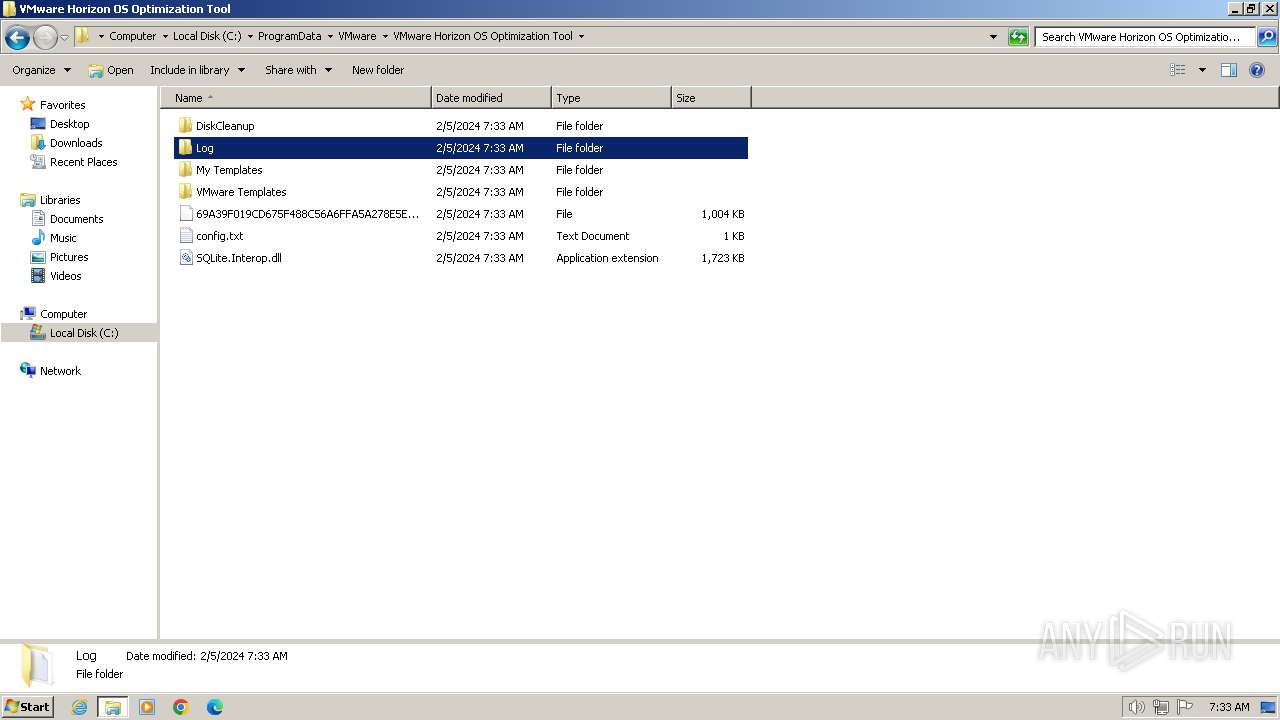Open the Help question mark icon
Viewport: 1280px width, 720px height.
(1257, 70)
